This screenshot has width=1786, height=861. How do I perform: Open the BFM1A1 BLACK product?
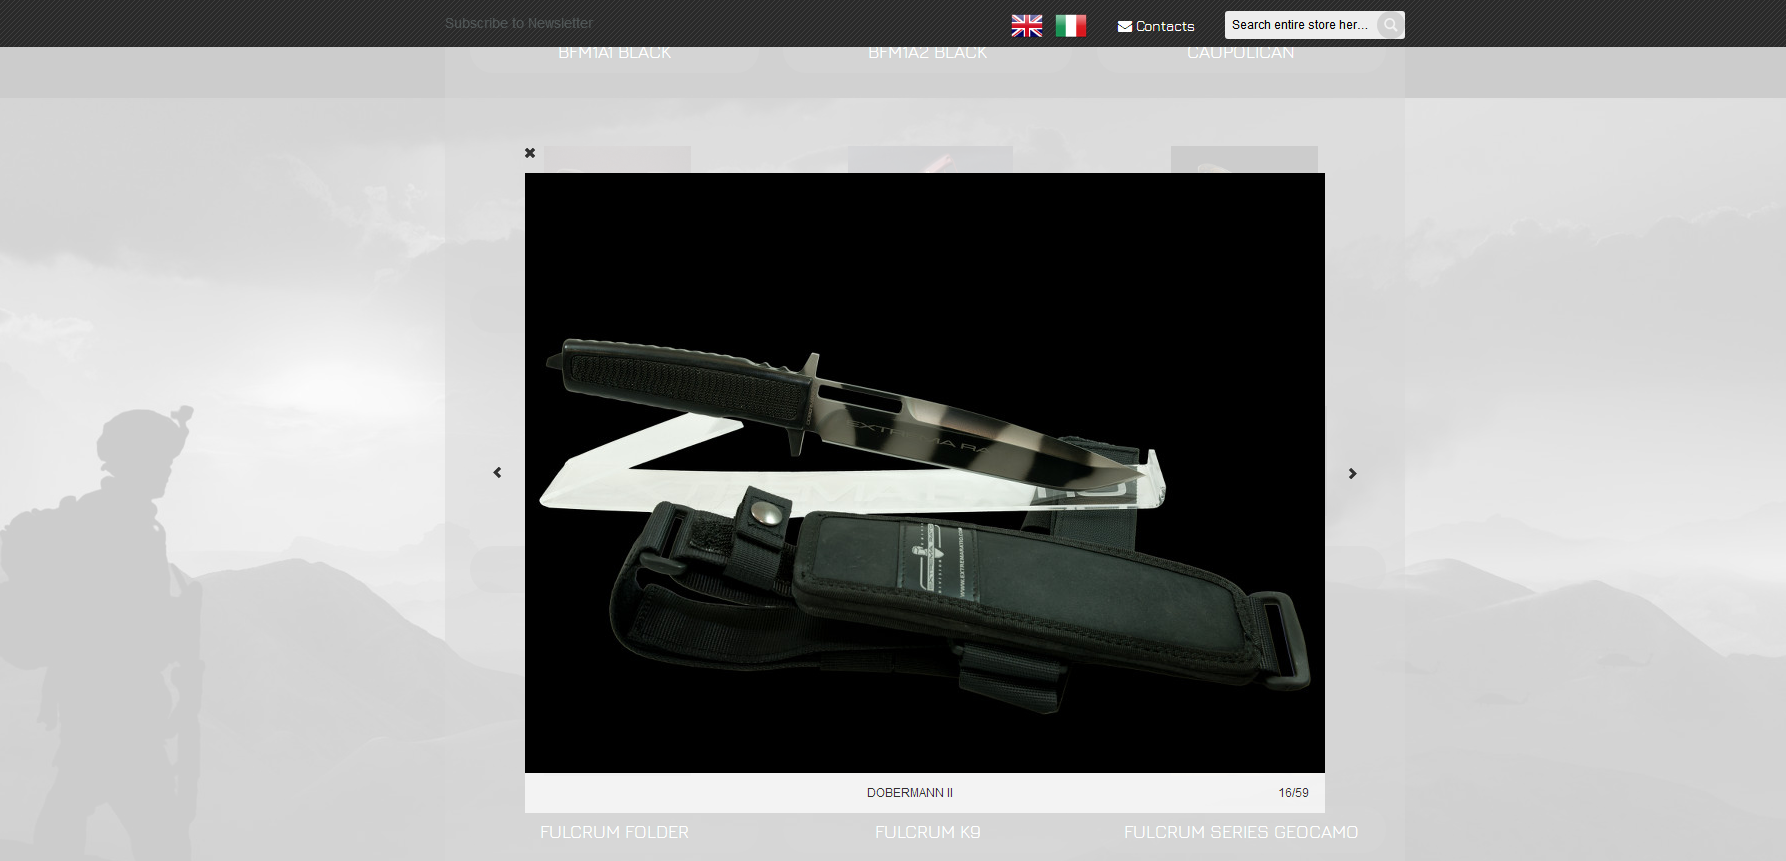(614, 53)
